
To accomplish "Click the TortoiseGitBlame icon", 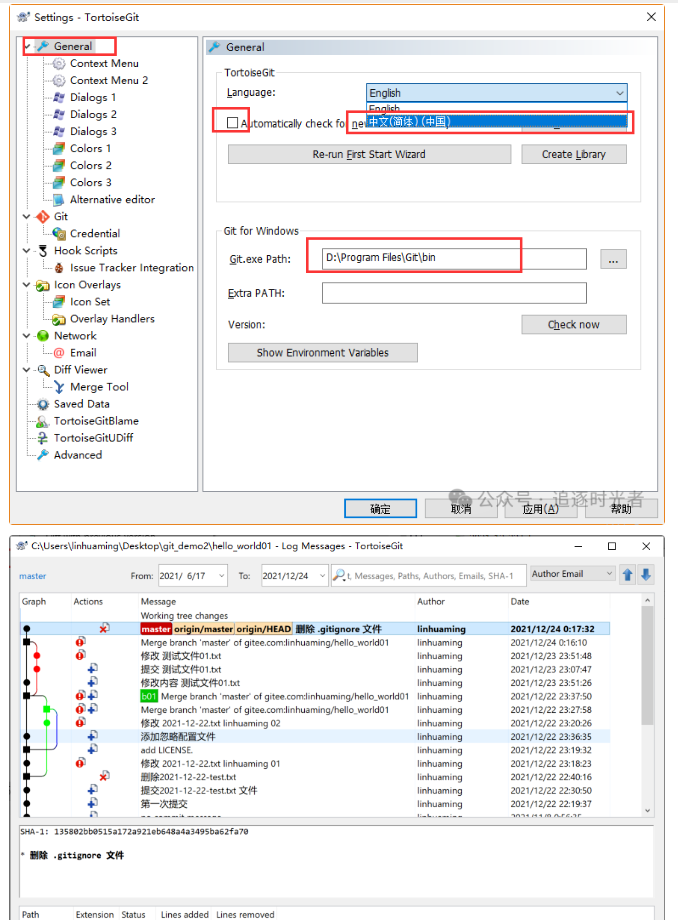I will point(43,421).
